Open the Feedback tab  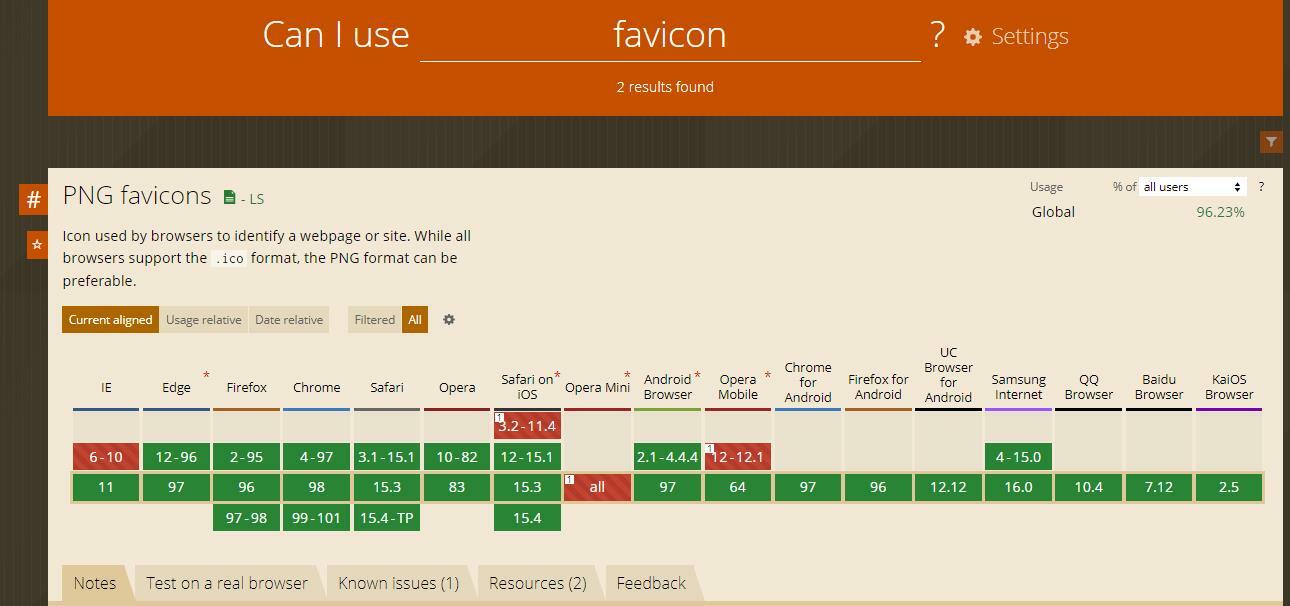pyautogui.click(x=651, y=583)
